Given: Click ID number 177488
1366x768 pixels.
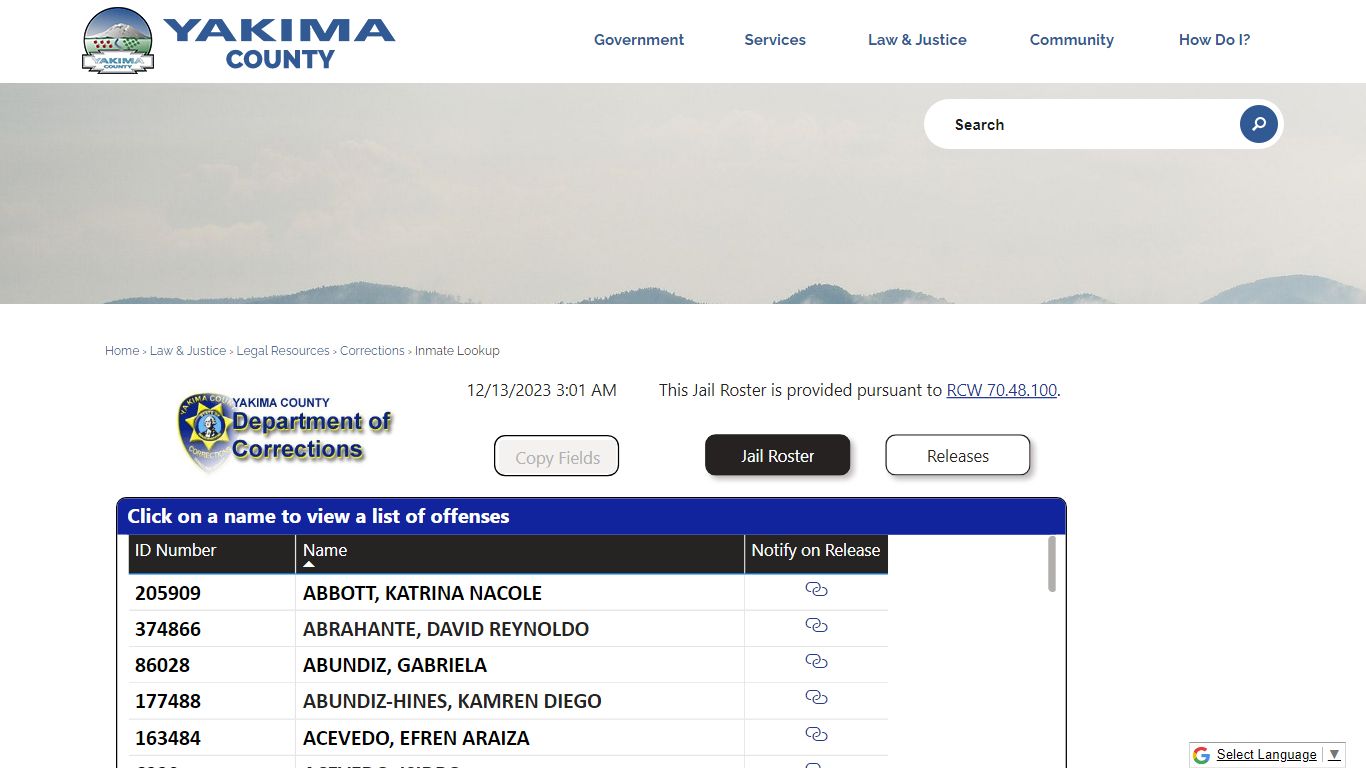Looking at the screenshot, I should [168, 701].
